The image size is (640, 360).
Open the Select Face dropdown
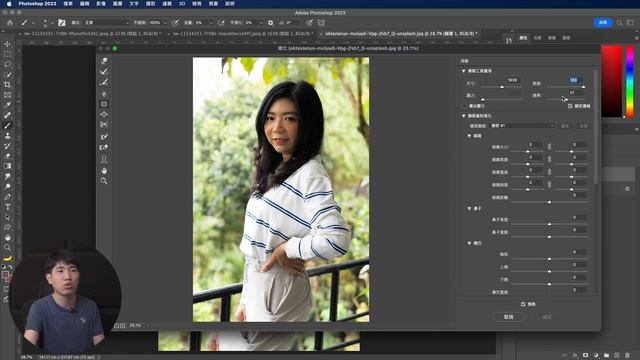[522, 126]
